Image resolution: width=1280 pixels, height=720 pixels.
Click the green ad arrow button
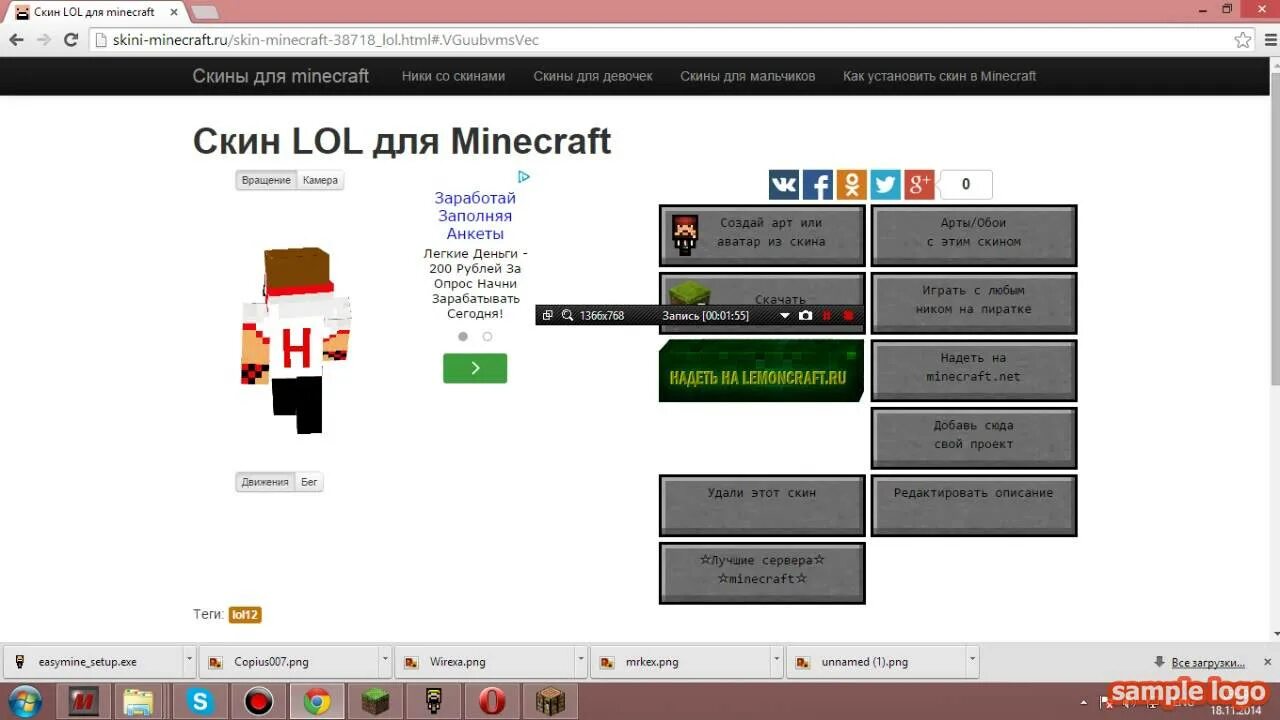pyautogui.click(x=475, y=368)
